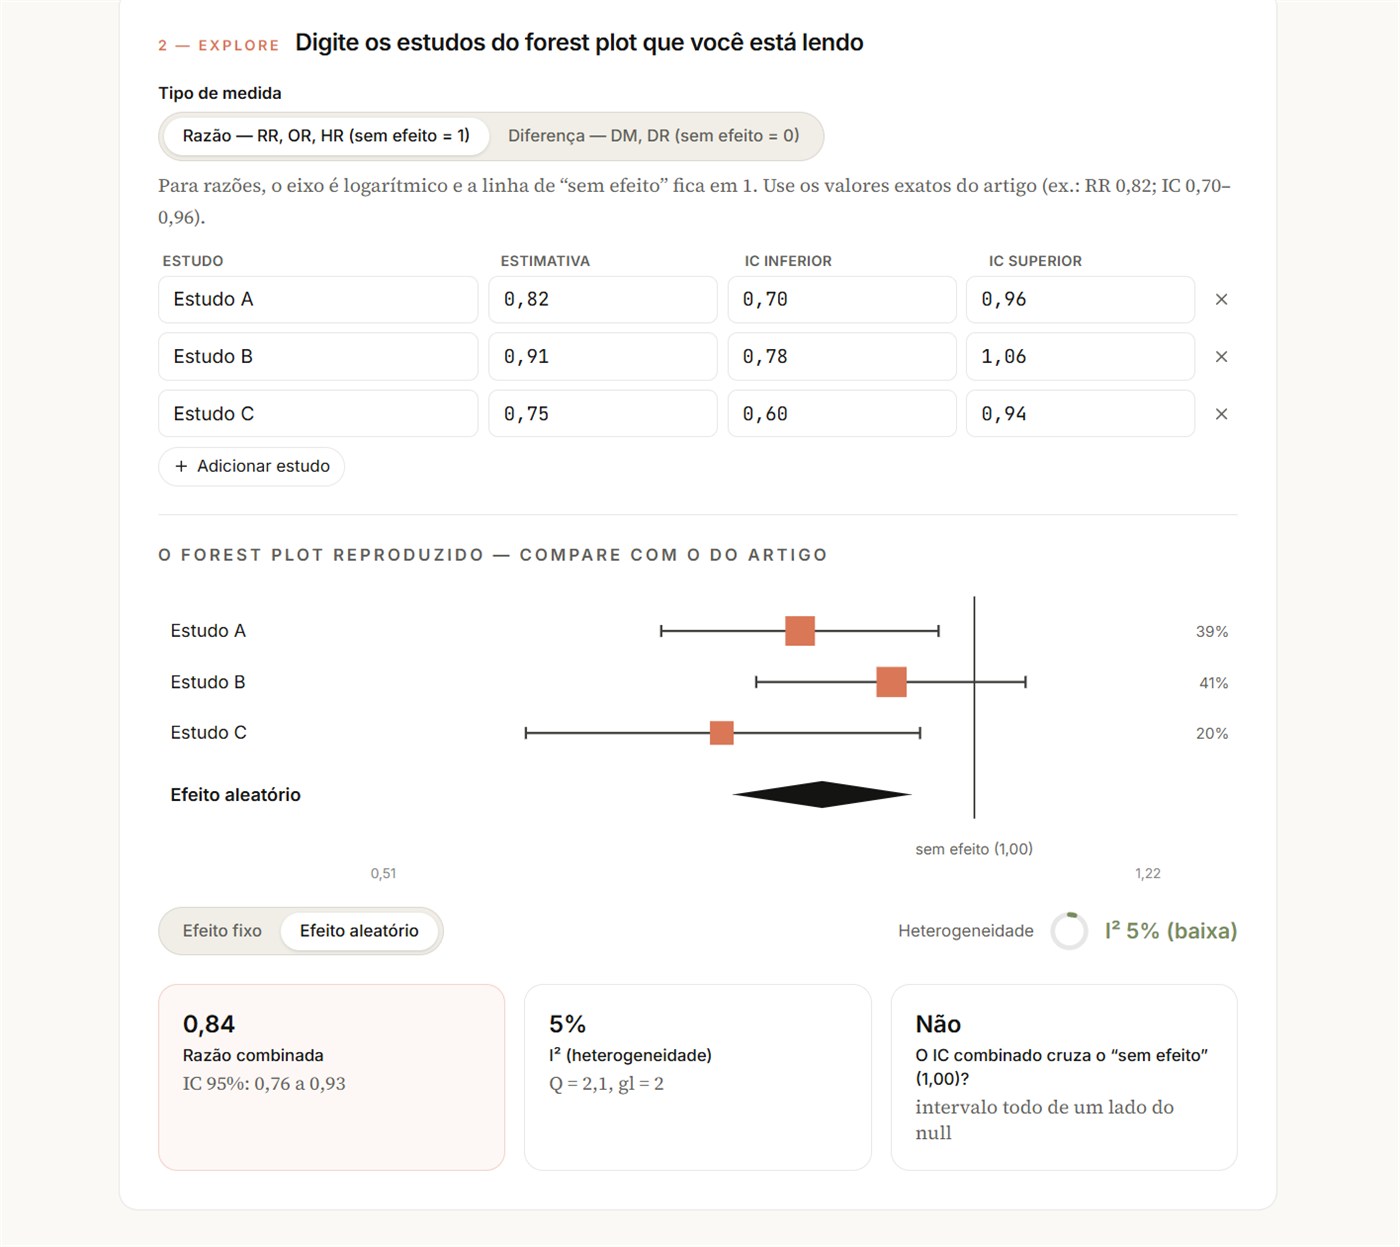The height and width of the screenshot is (1247, 1400).
Task: Select the Efeito fixo model
Action: tap(222, 931)
